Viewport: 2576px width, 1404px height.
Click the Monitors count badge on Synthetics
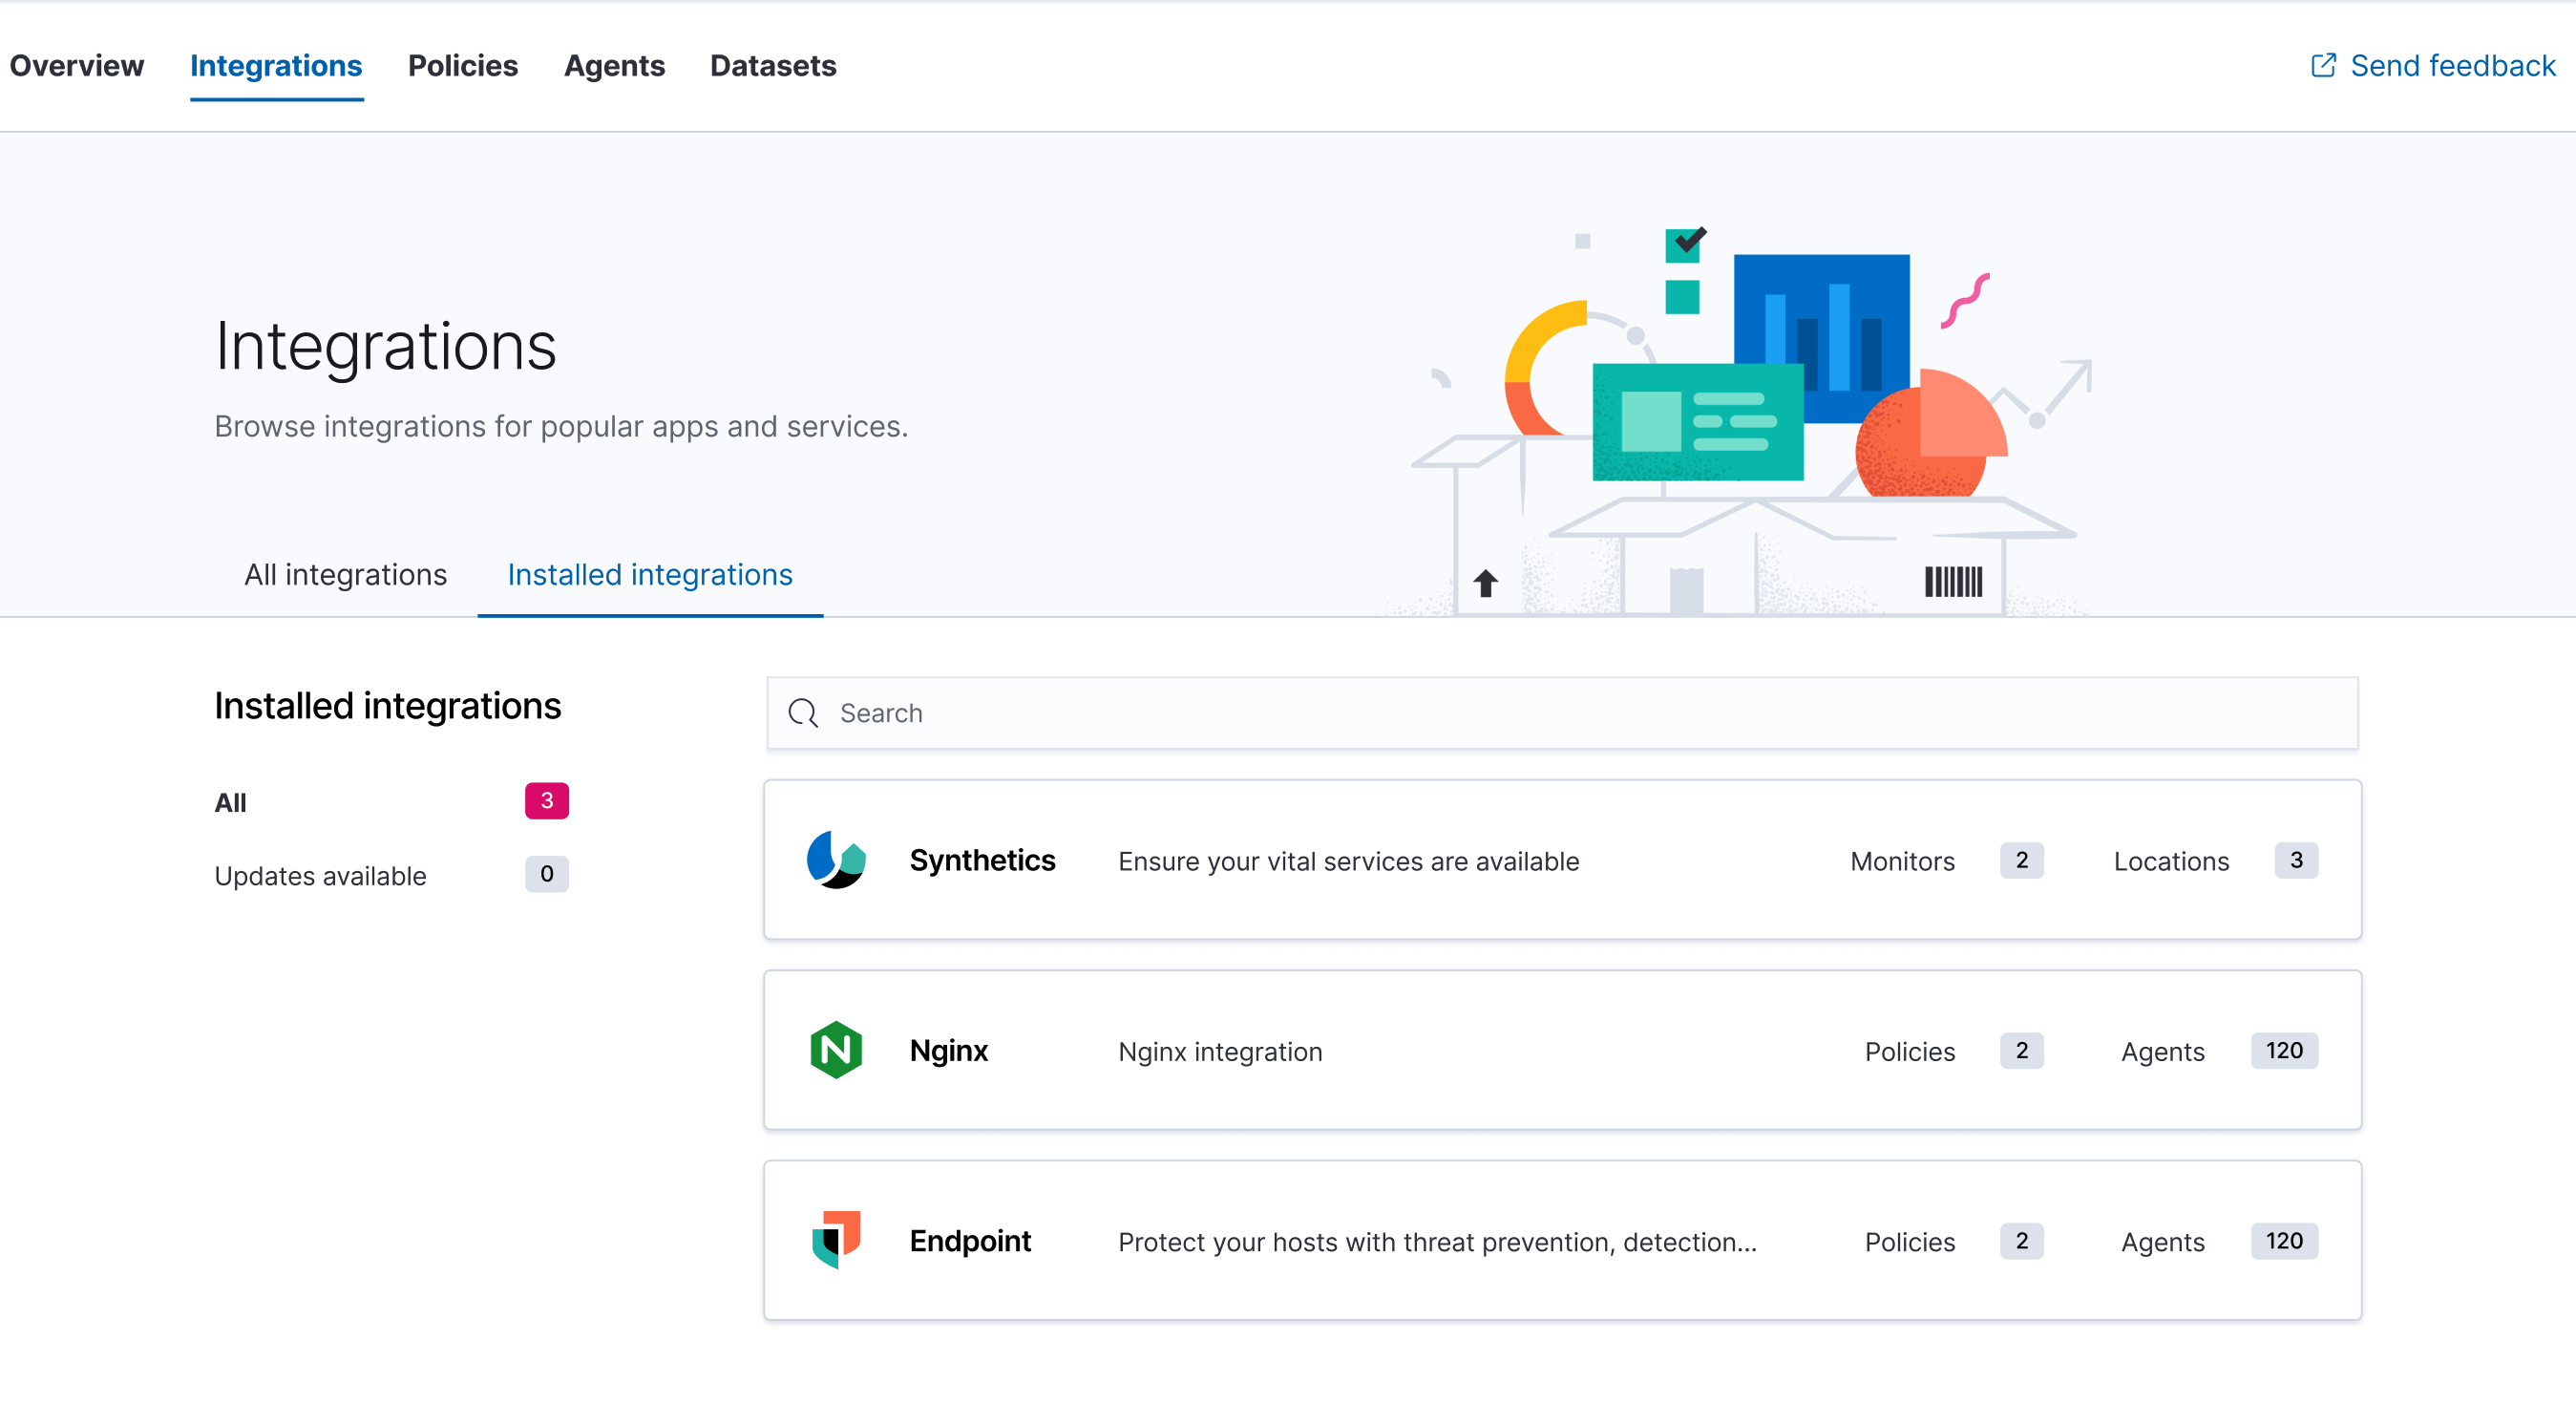[x=2022, y=860]
